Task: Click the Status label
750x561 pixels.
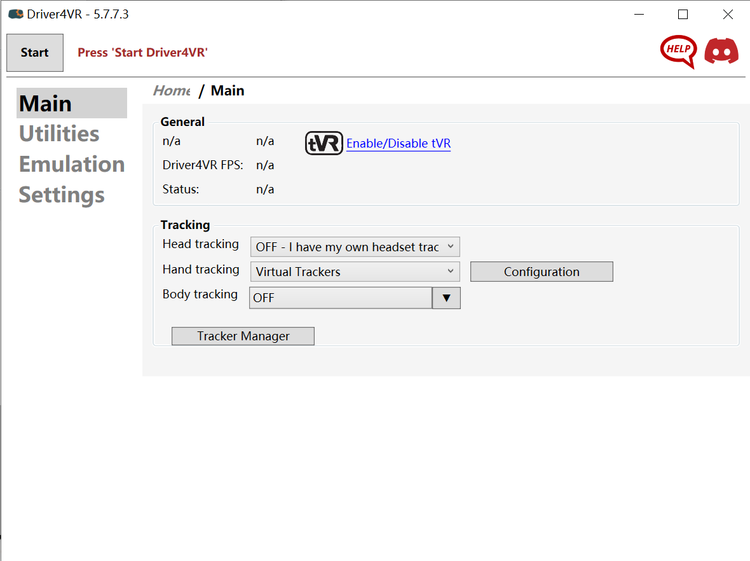Action: (181, 189)
